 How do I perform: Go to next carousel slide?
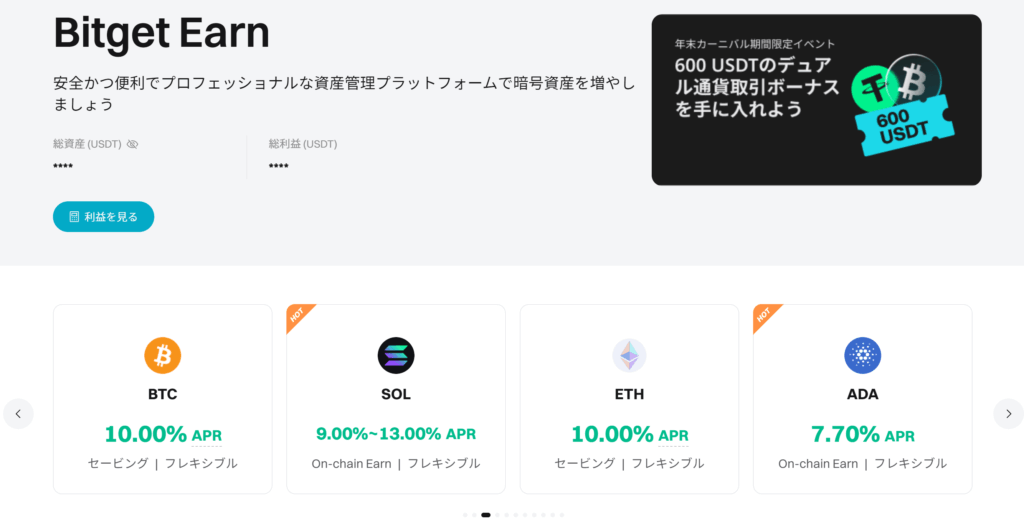coord(1008,413)
